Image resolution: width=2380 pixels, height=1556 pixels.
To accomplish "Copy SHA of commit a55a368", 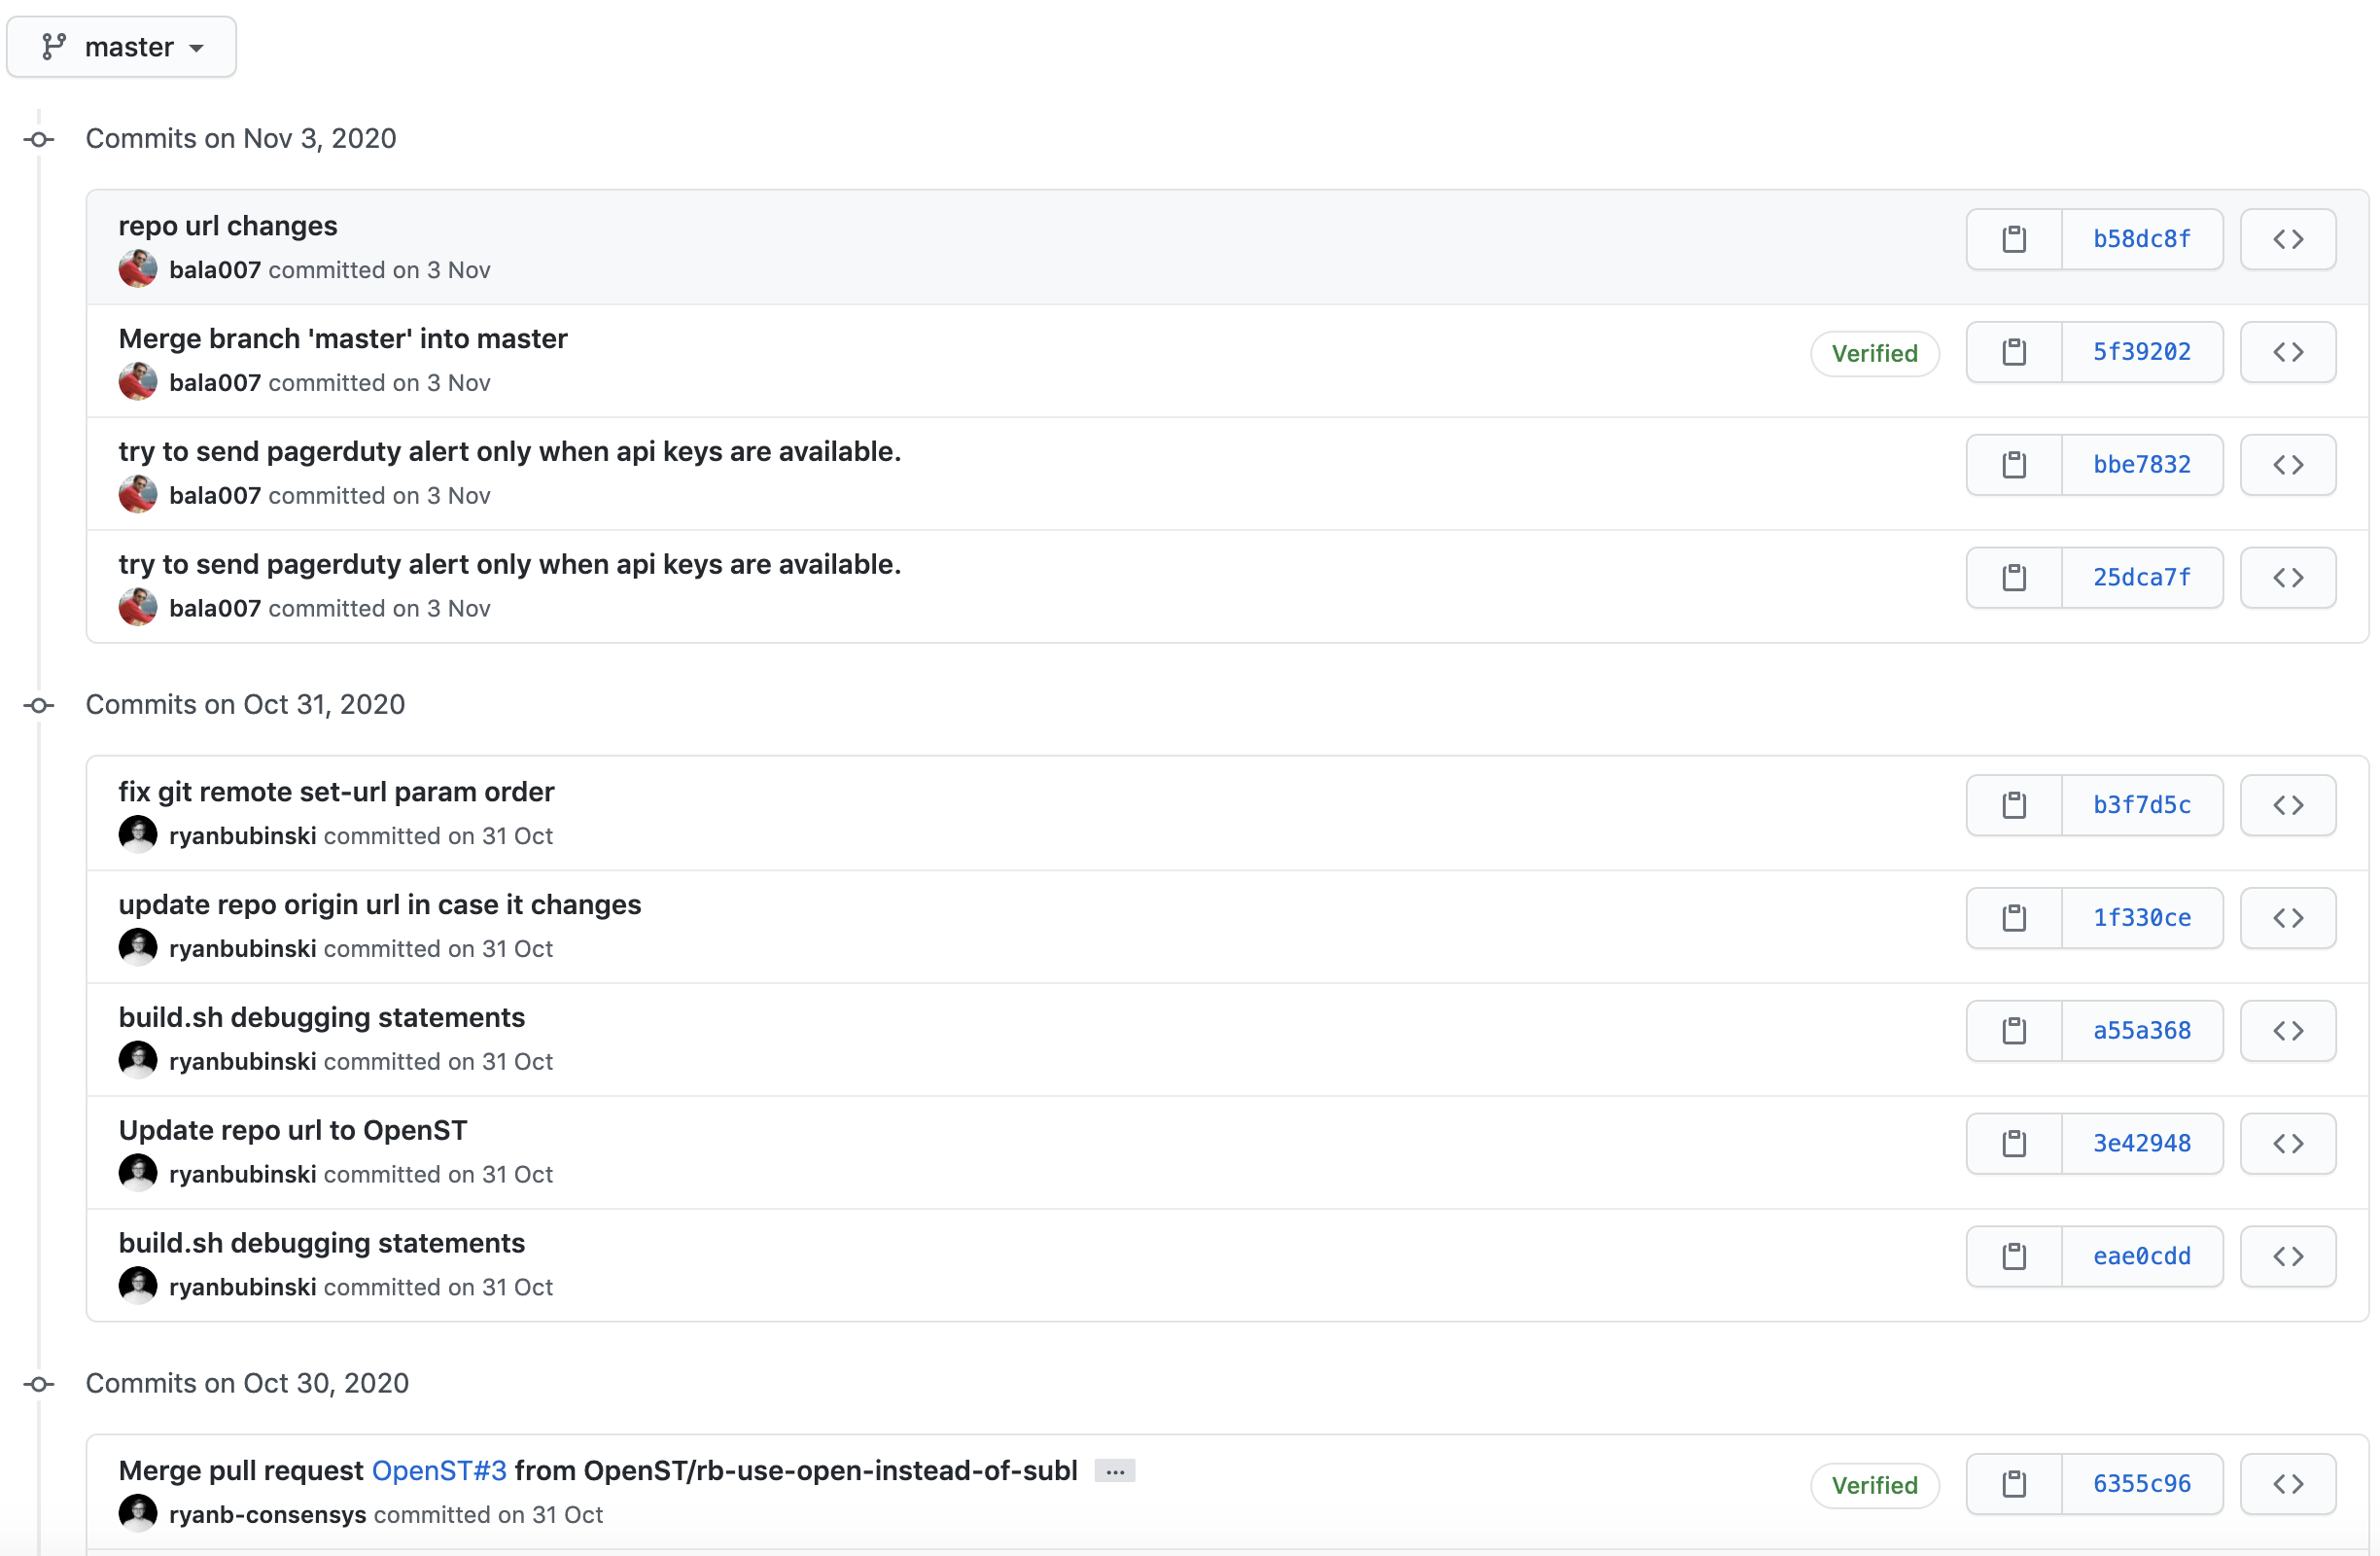I will (x=2013, y=1031).
